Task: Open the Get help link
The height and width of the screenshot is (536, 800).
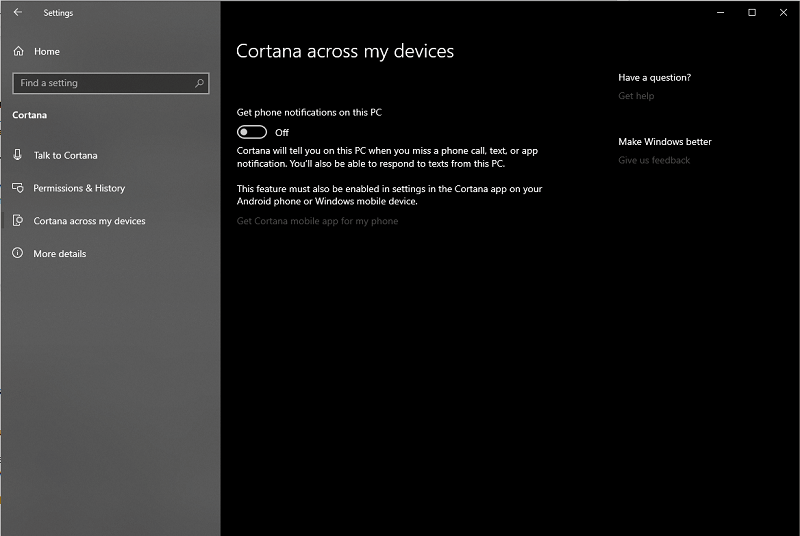Action: click(636, 96)
